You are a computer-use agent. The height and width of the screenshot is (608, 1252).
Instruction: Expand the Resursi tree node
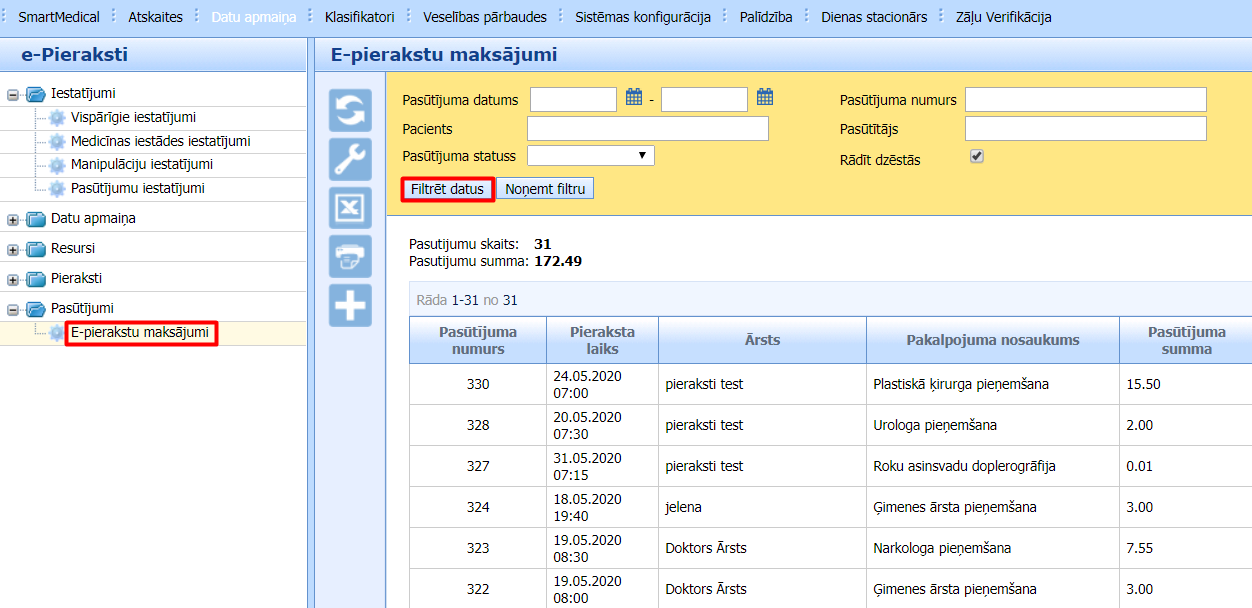point(13,249)
